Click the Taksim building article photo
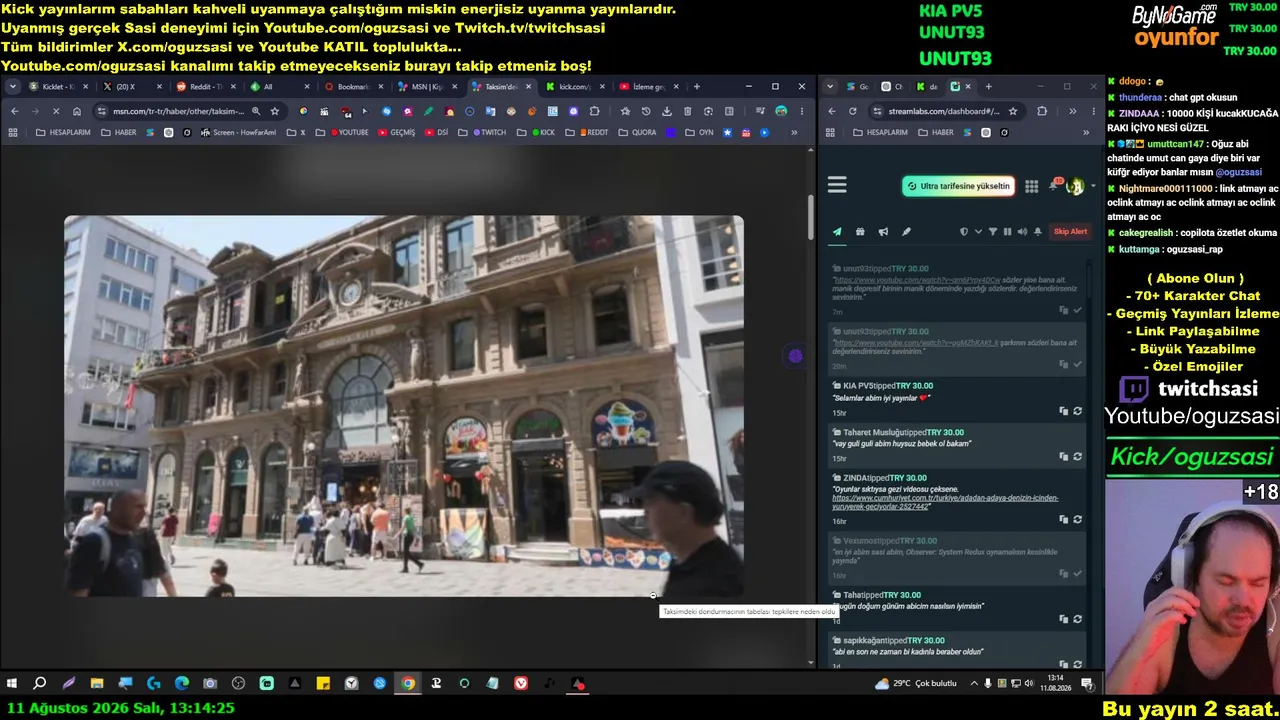1280x720 pixels. (404, 406)
